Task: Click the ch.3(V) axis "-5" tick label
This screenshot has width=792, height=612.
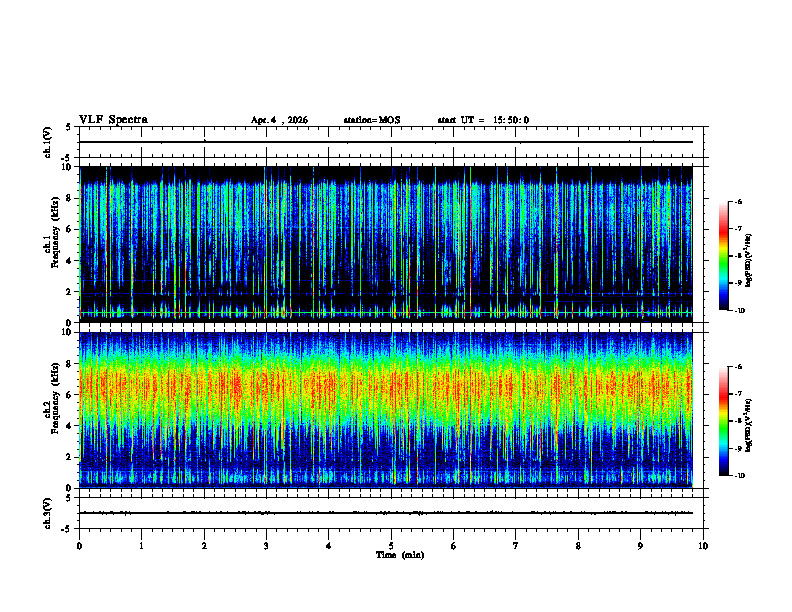Action: pyautogui.click(x=67, y=529)
